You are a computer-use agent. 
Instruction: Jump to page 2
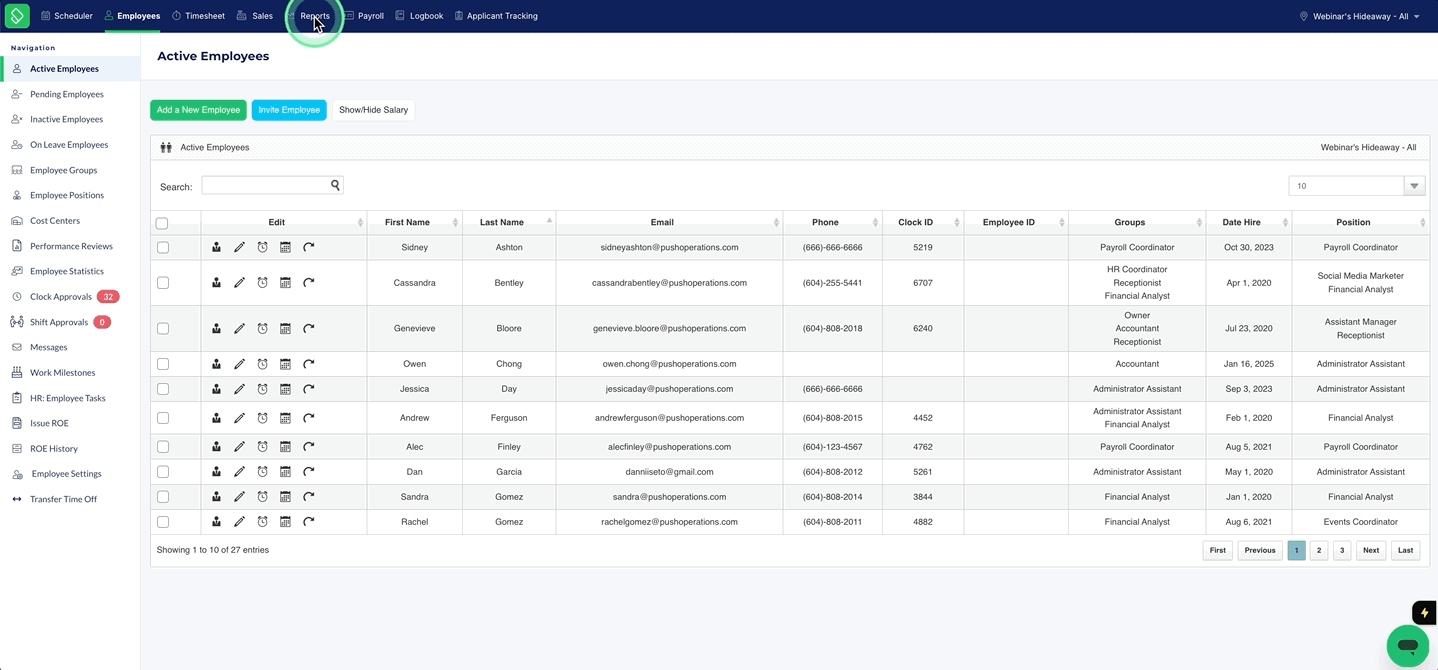click(x=1319, y=550)
